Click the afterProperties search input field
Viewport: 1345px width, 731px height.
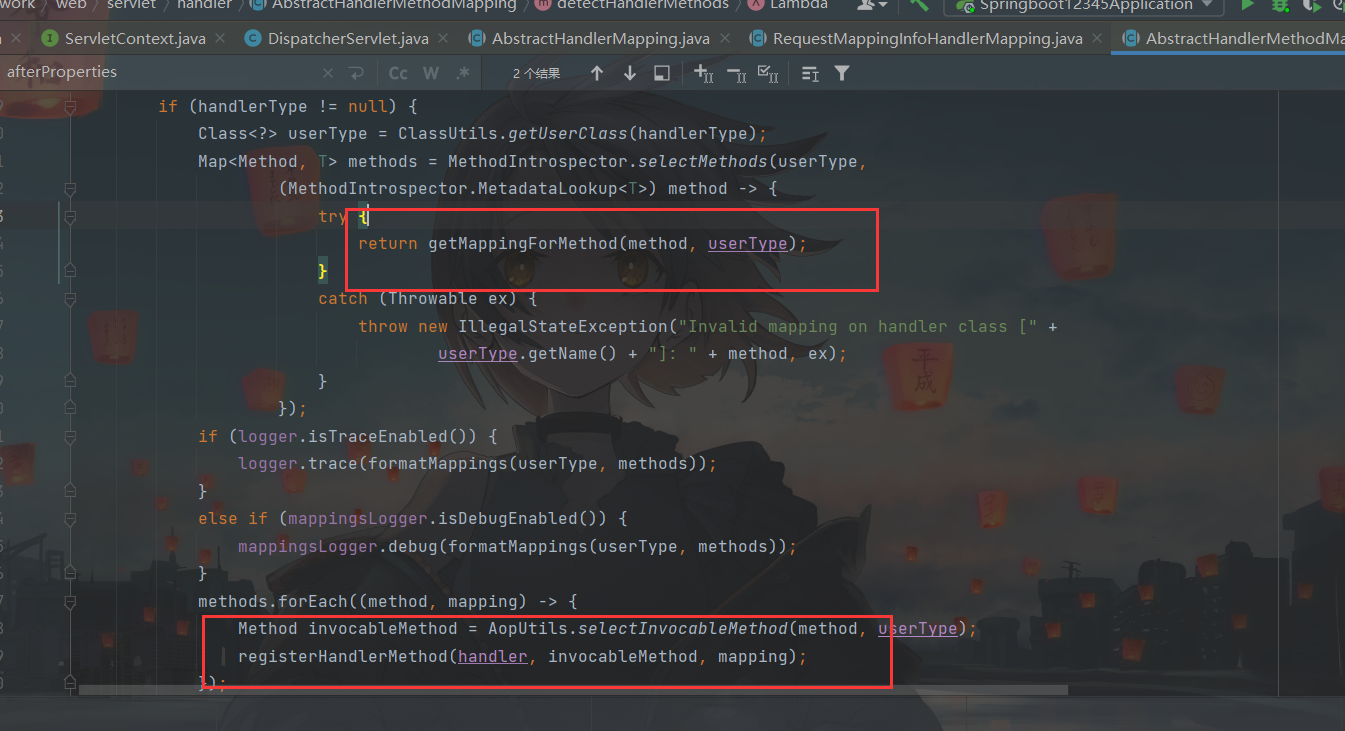tap(160, 72)
